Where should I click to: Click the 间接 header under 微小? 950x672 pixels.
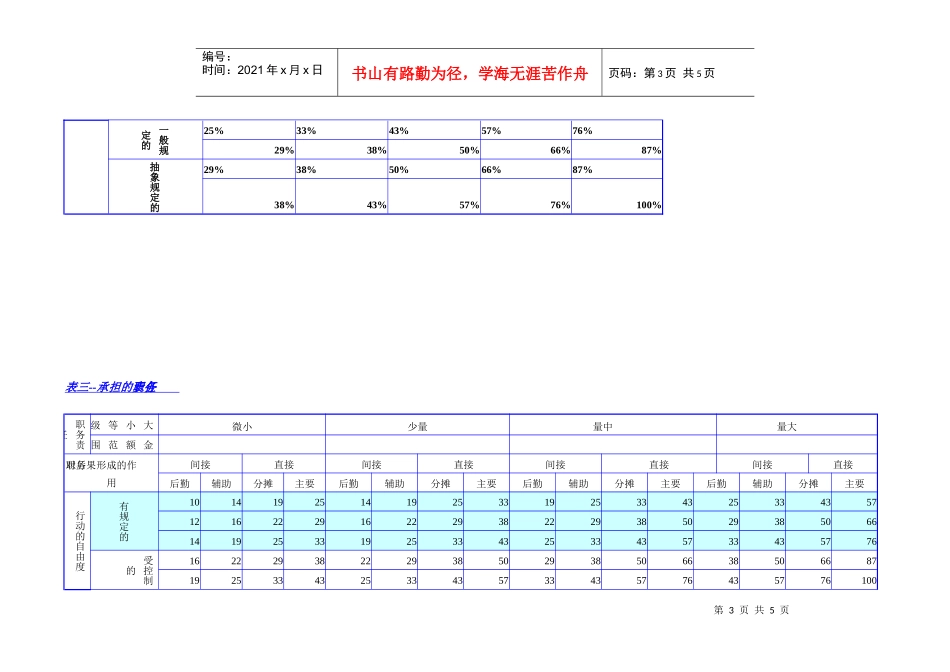click(200, 465)
